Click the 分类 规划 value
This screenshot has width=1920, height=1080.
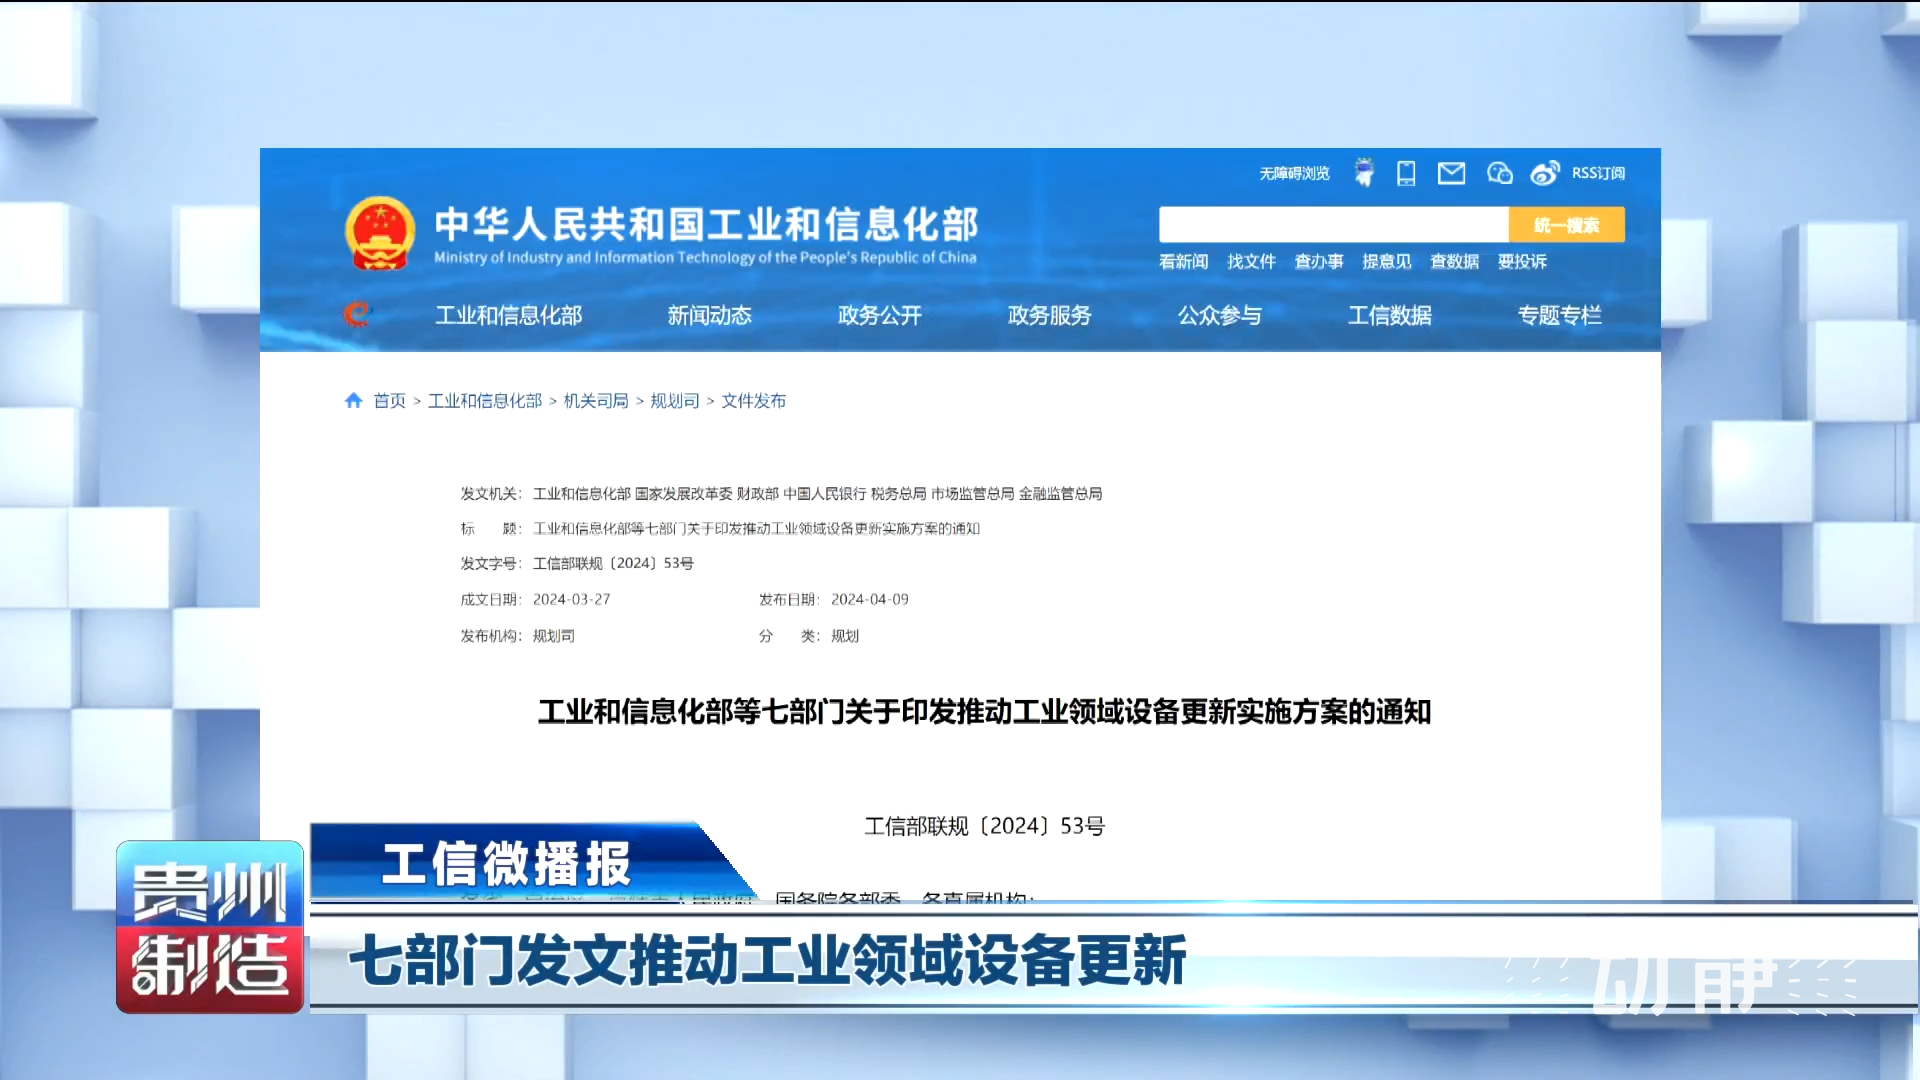(x=844, y=635)
